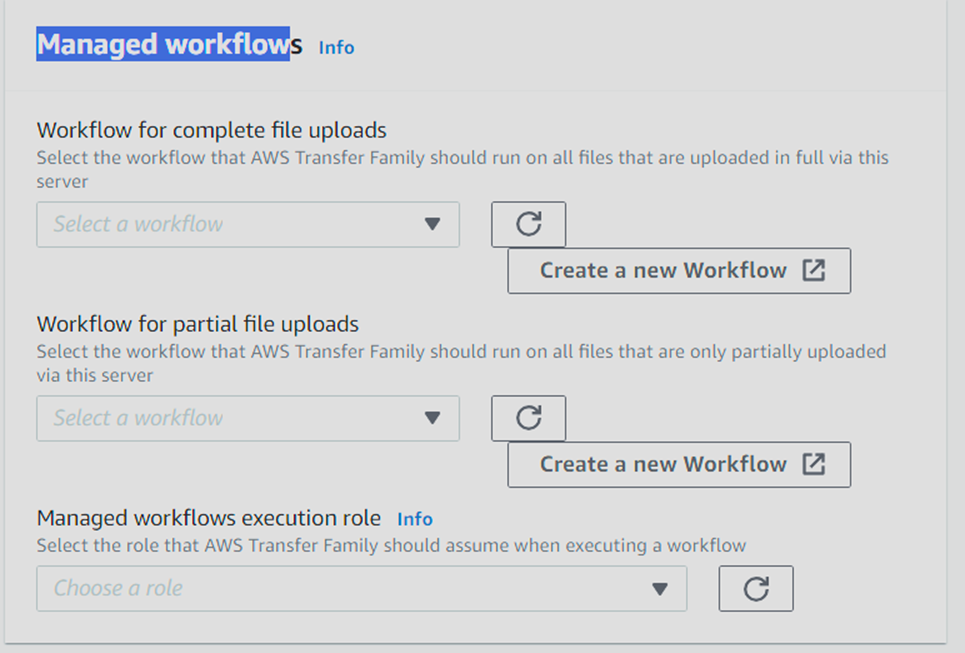
Task: Click the Workflow for complete file uploads label
Action: click(212, 130)
